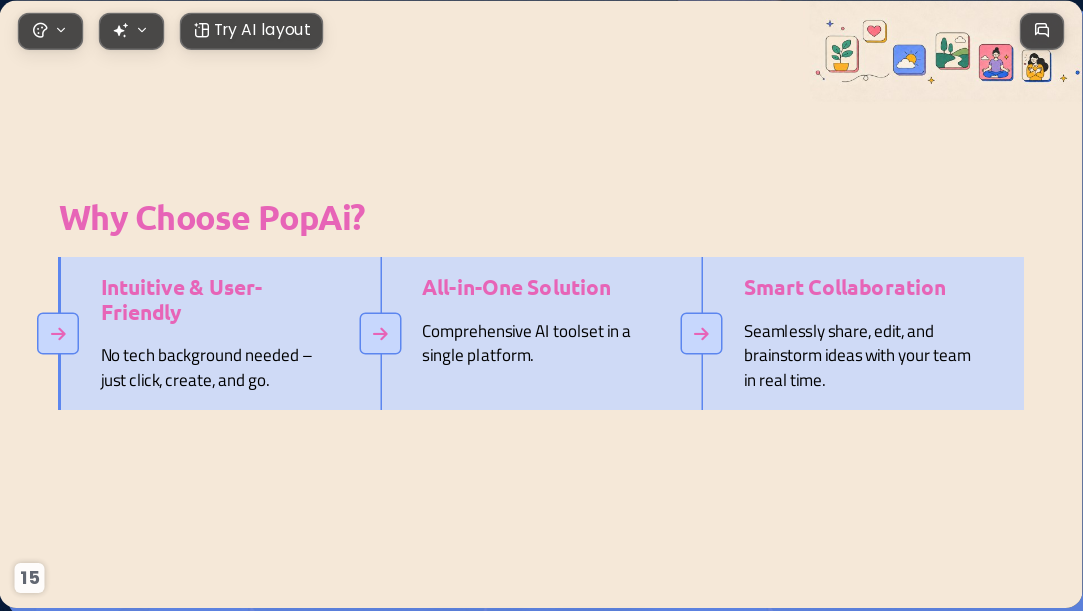Click arrow icon beside Intuitive & User-Friendly
The height and width of the screenshot is (611, 1083).
[58, 333]
